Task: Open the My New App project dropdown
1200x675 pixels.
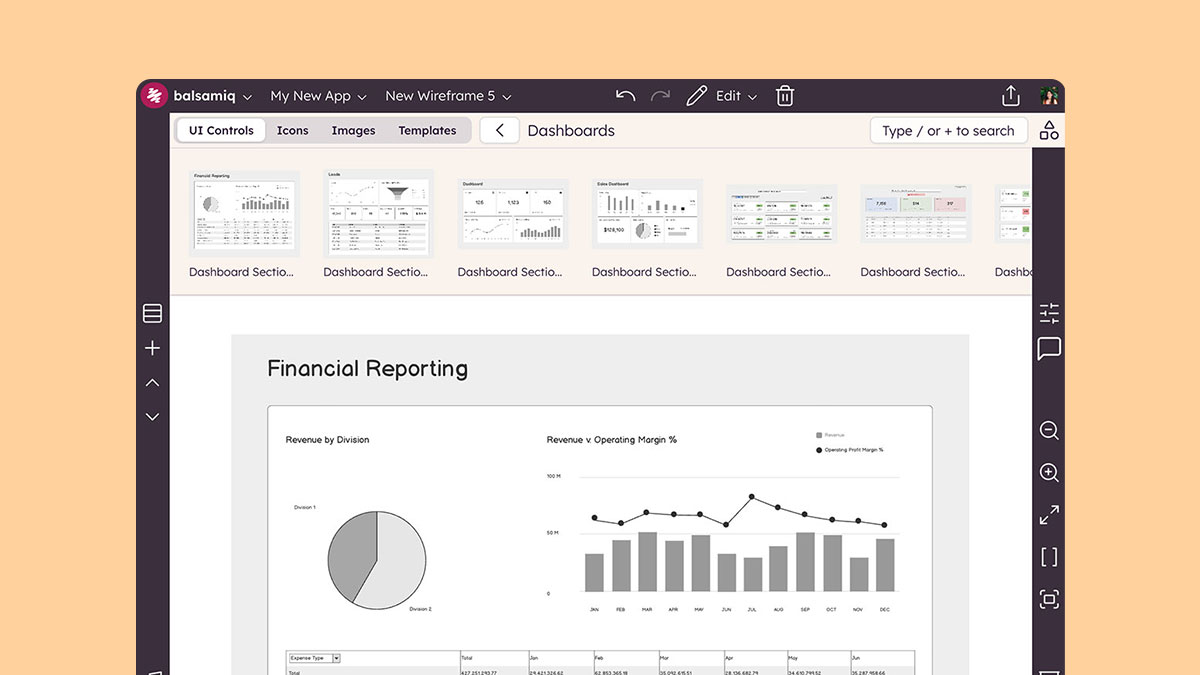Action: click(x=318, y=96)
